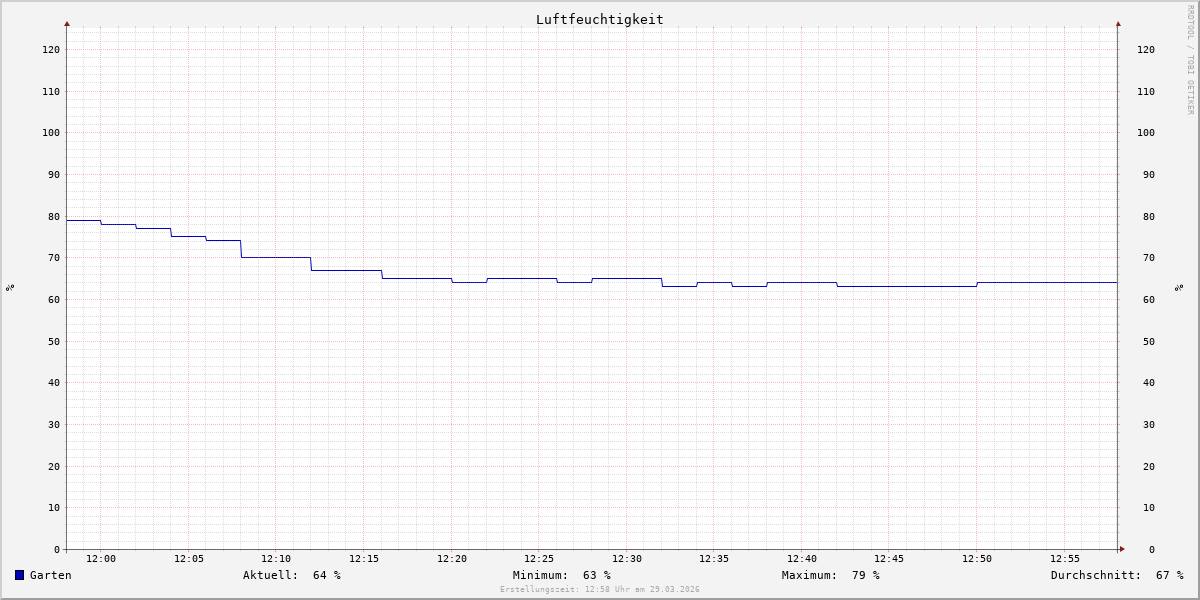The height and width of the screenshot is (600, 1200).
Task: Click the 60 label on the left axis
Action: (x=54, y=299)
